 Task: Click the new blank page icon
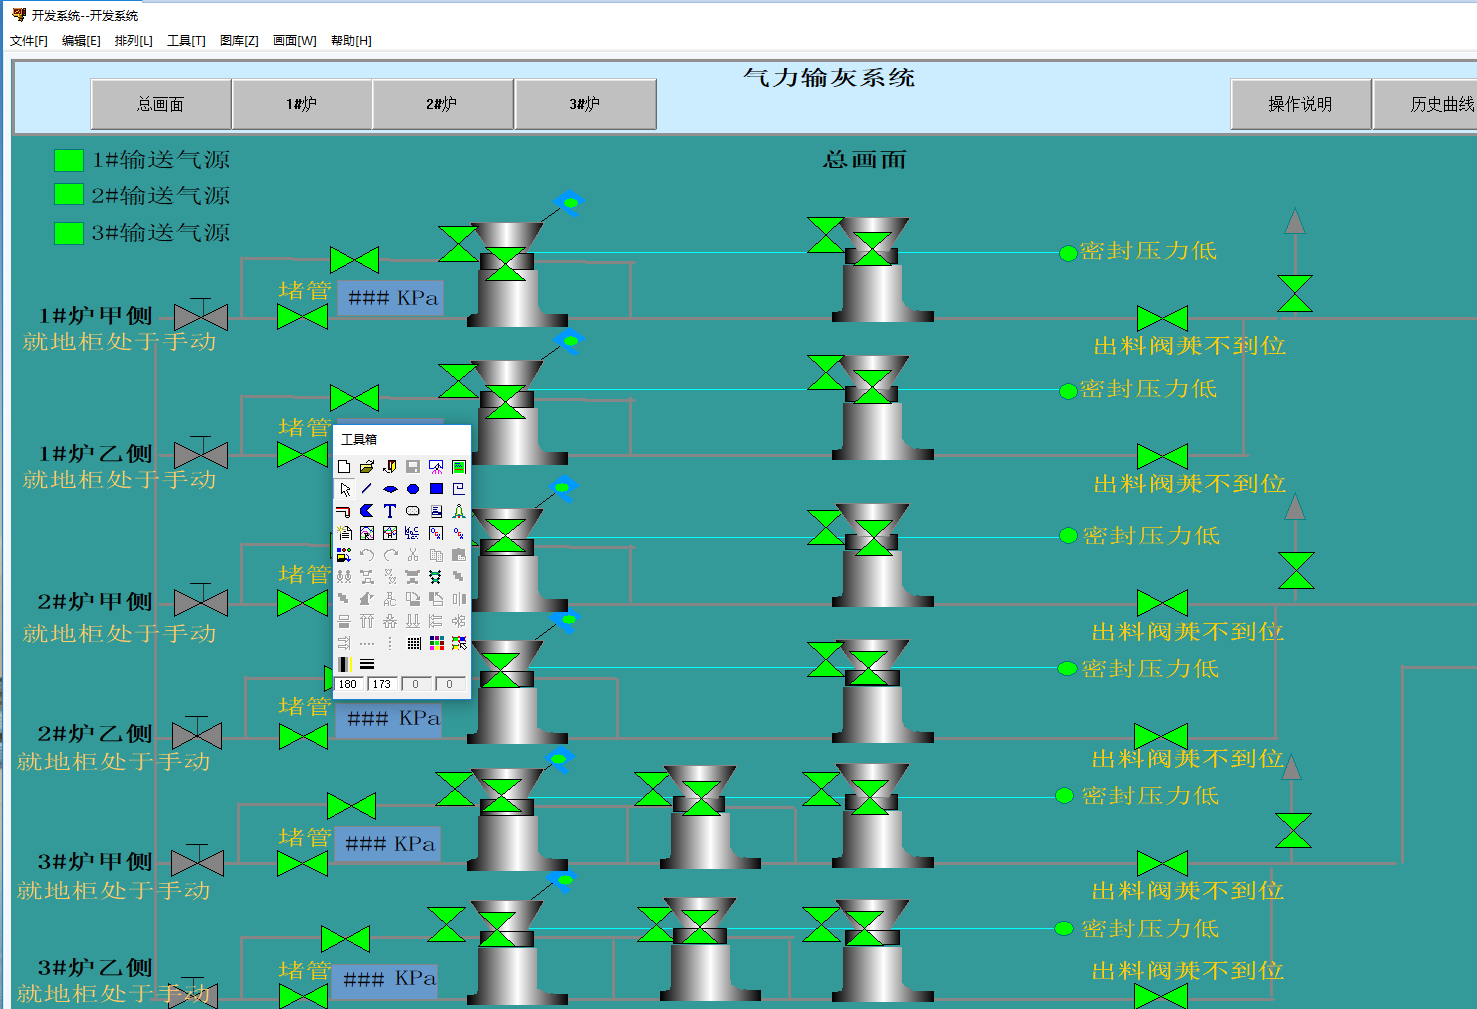point(344,467)
